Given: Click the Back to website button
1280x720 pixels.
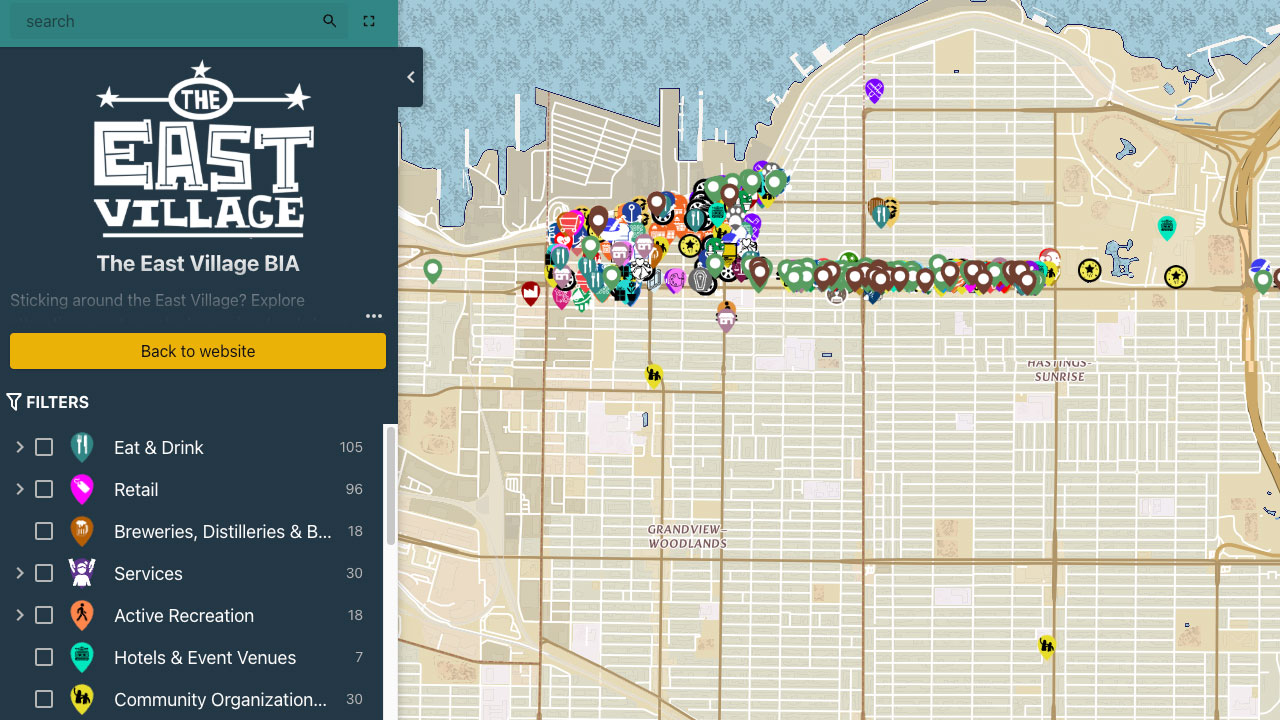Looking at the screenshot, I should tap(198, 351).
